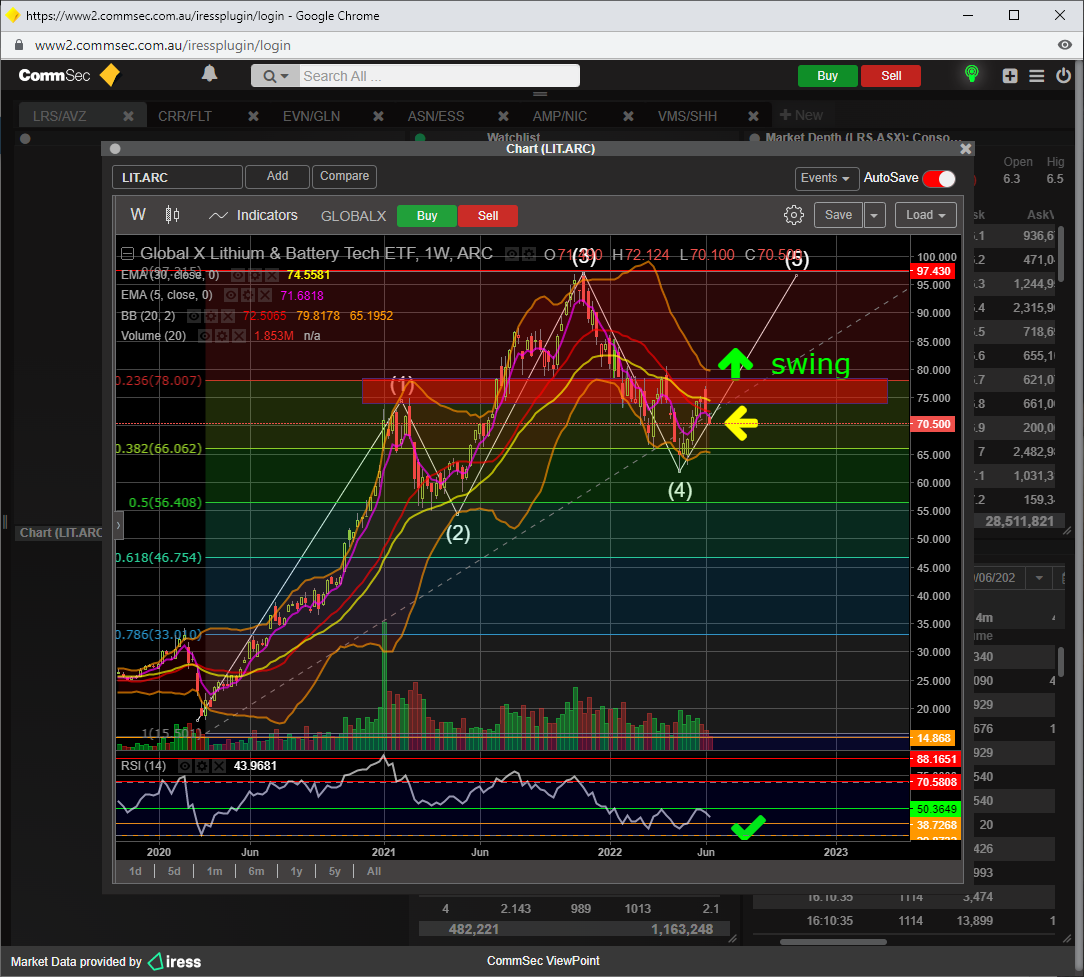Switch to the EVN/GLN tab
Screen dimensions: 1084x977
(x=311, y=116)
